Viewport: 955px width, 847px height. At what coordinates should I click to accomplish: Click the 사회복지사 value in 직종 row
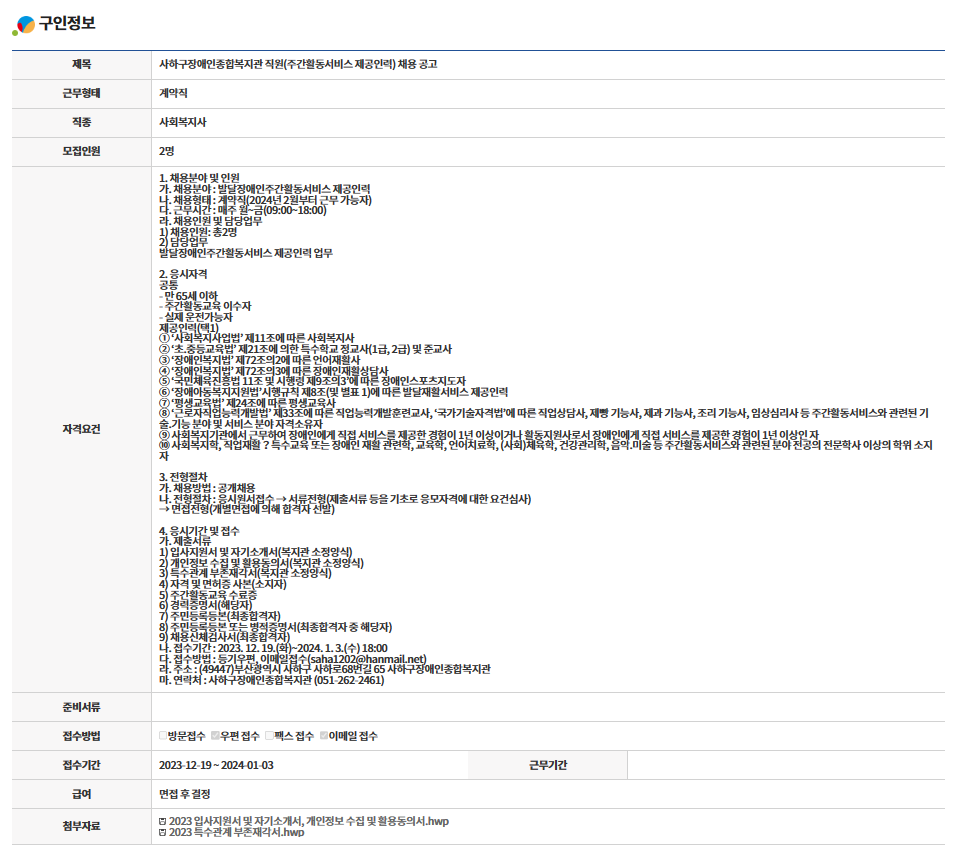pyautogui.click(x=182, y=122)
